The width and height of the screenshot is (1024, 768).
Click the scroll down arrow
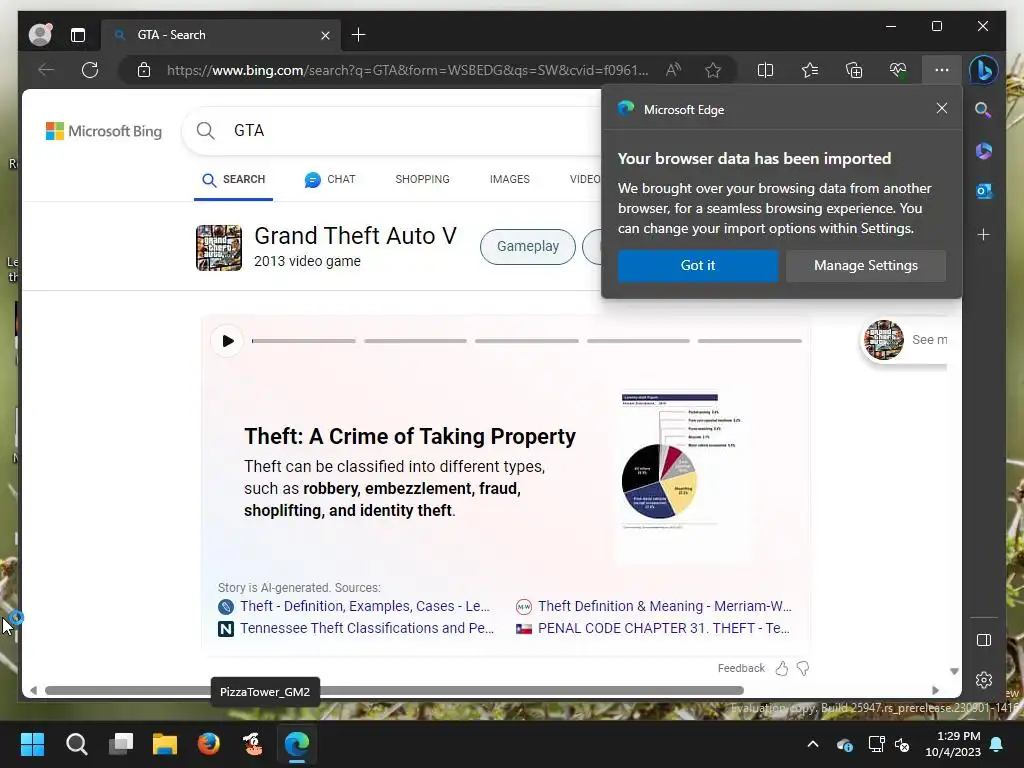pyautogui.click(x=954, y=671)
